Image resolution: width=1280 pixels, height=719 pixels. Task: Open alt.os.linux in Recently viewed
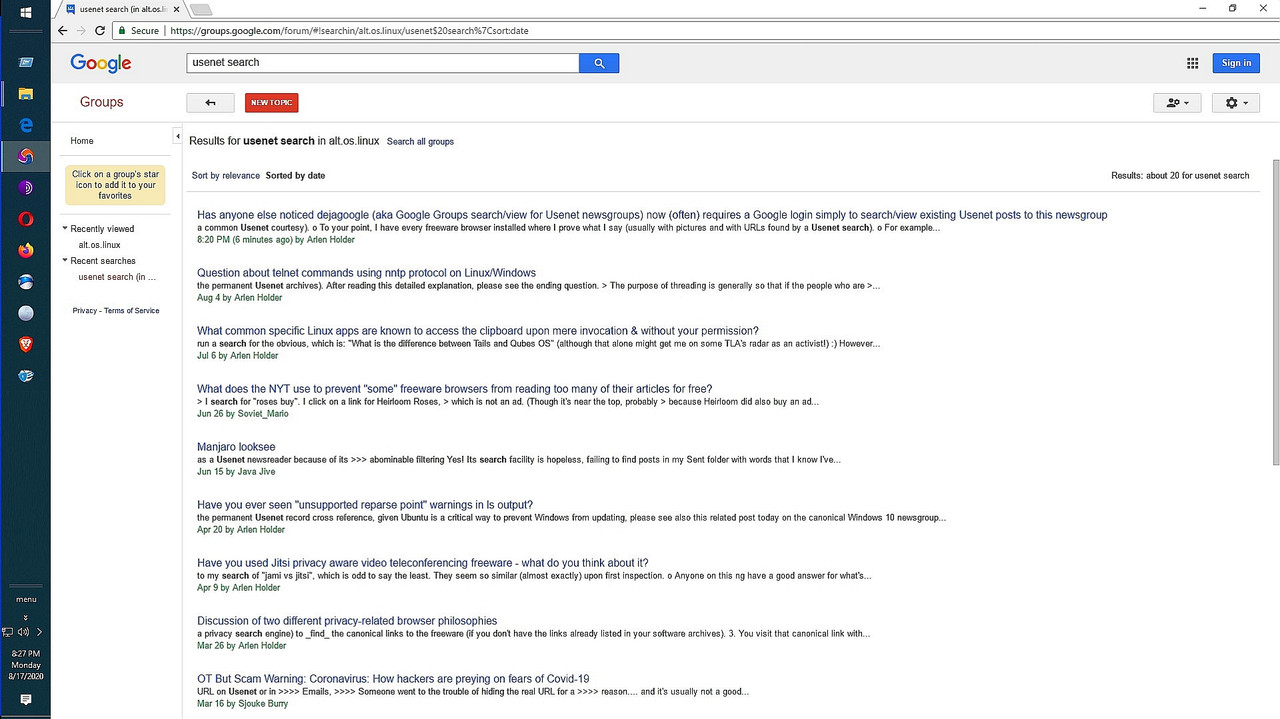coord(99,245)
